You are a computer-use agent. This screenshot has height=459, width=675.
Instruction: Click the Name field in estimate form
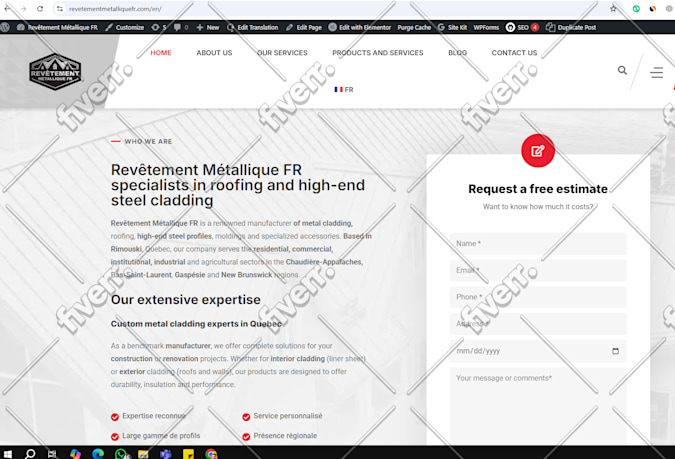(538, 244)
